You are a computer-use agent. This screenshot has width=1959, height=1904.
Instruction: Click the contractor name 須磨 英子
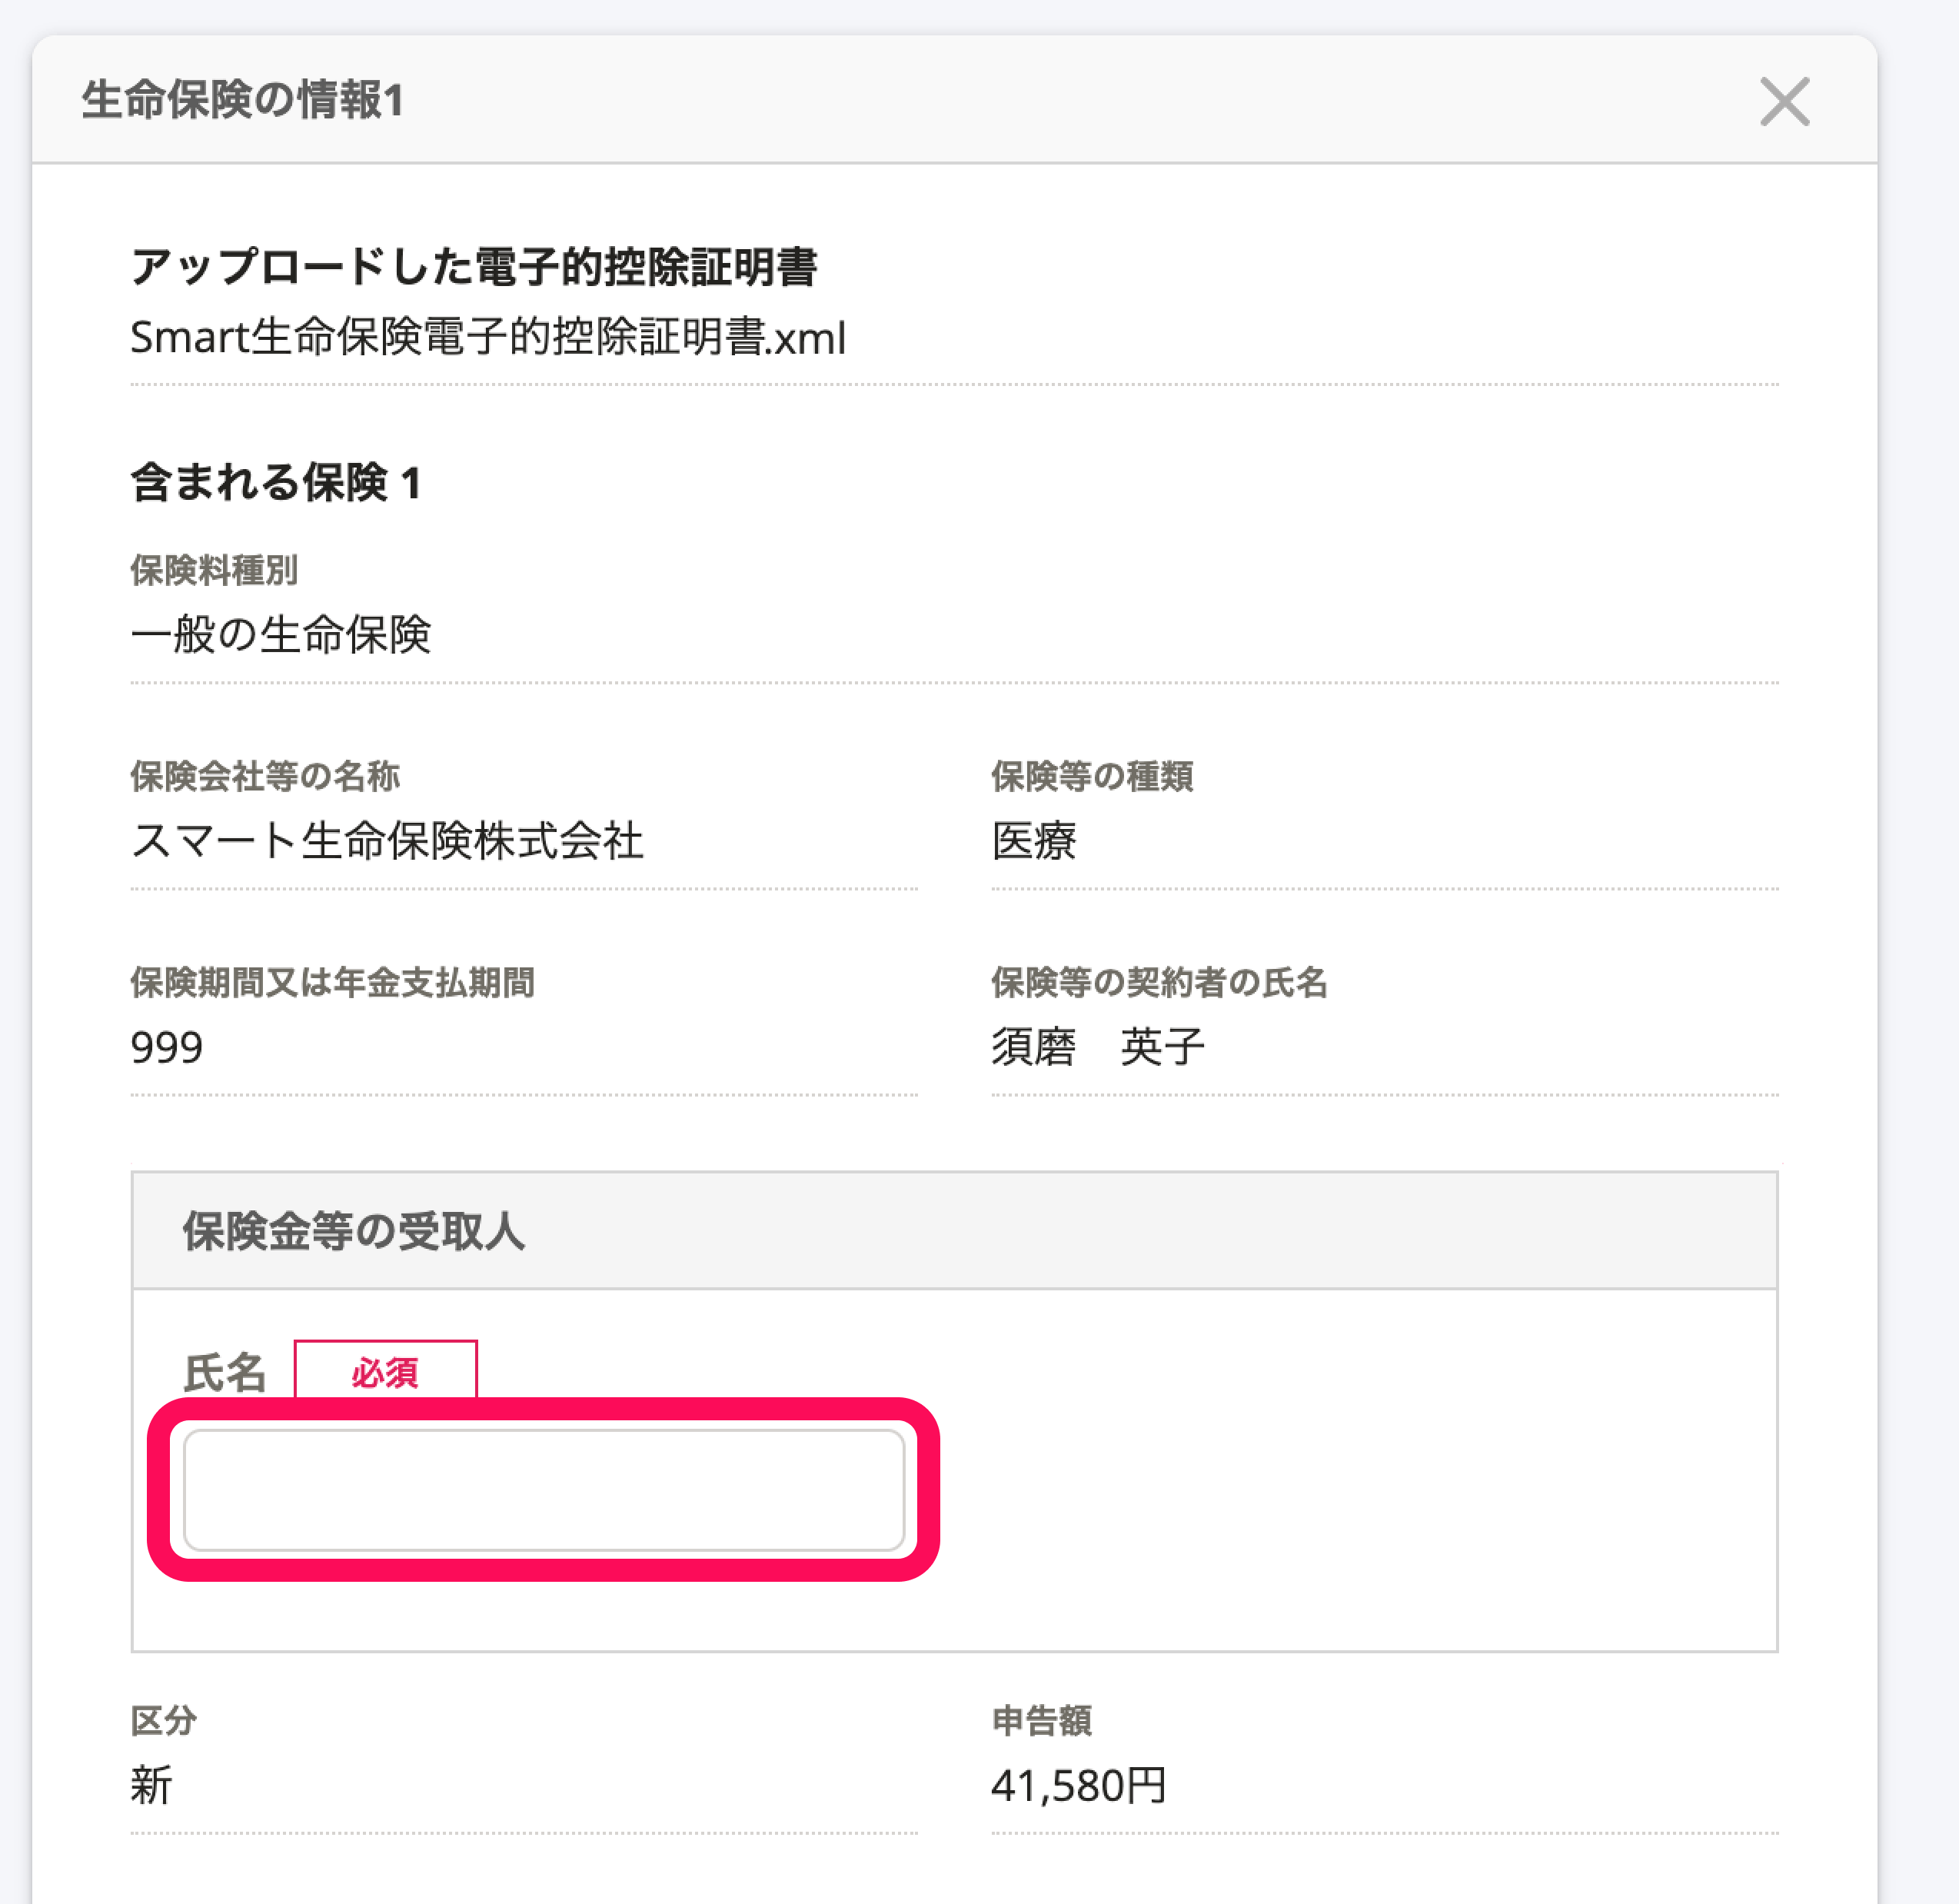pos(1098,1047)
